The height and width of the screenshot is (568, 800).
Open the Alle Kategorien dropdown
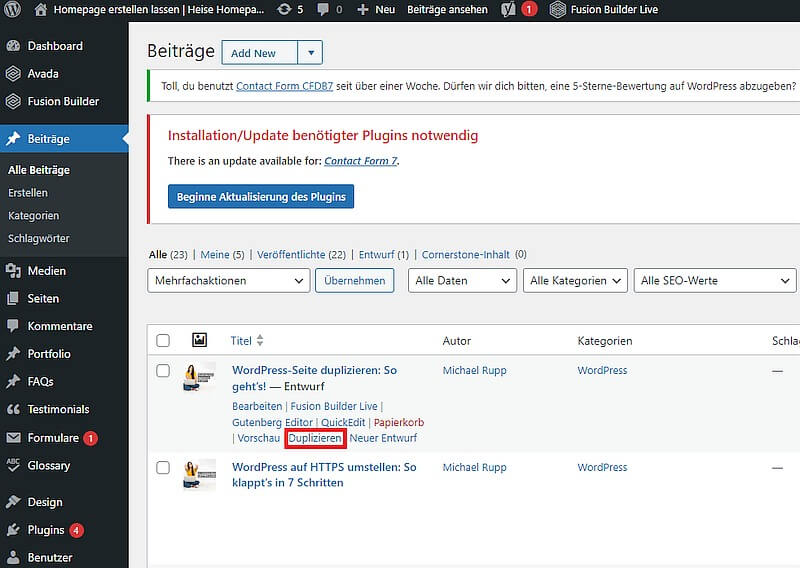click(576, 281)
